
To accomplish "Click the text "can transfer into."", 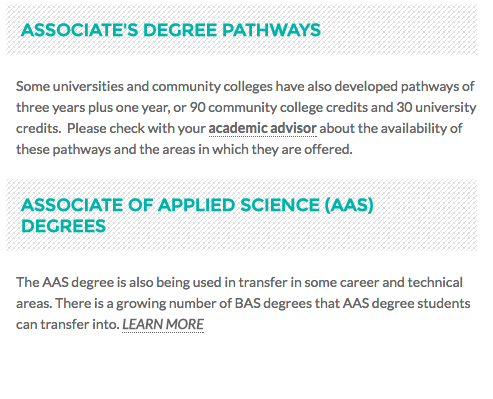I will (68, 324).
